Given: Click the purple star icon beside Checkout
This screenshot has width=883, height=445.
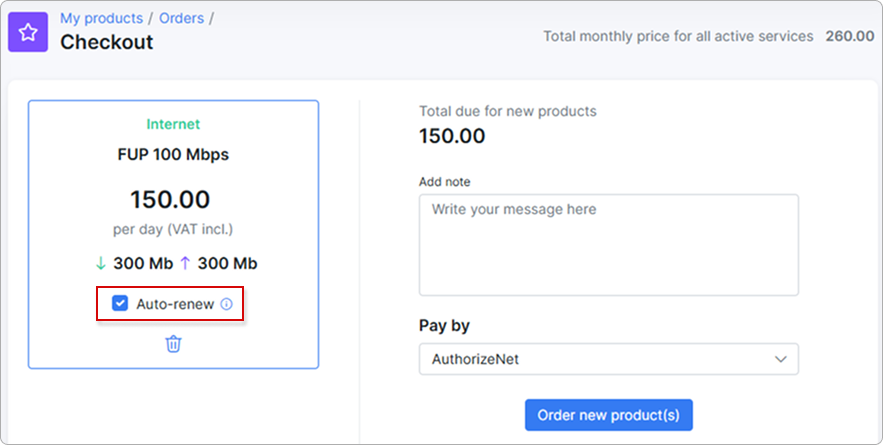Looking at the screenshot, I should tap(28, 32).
